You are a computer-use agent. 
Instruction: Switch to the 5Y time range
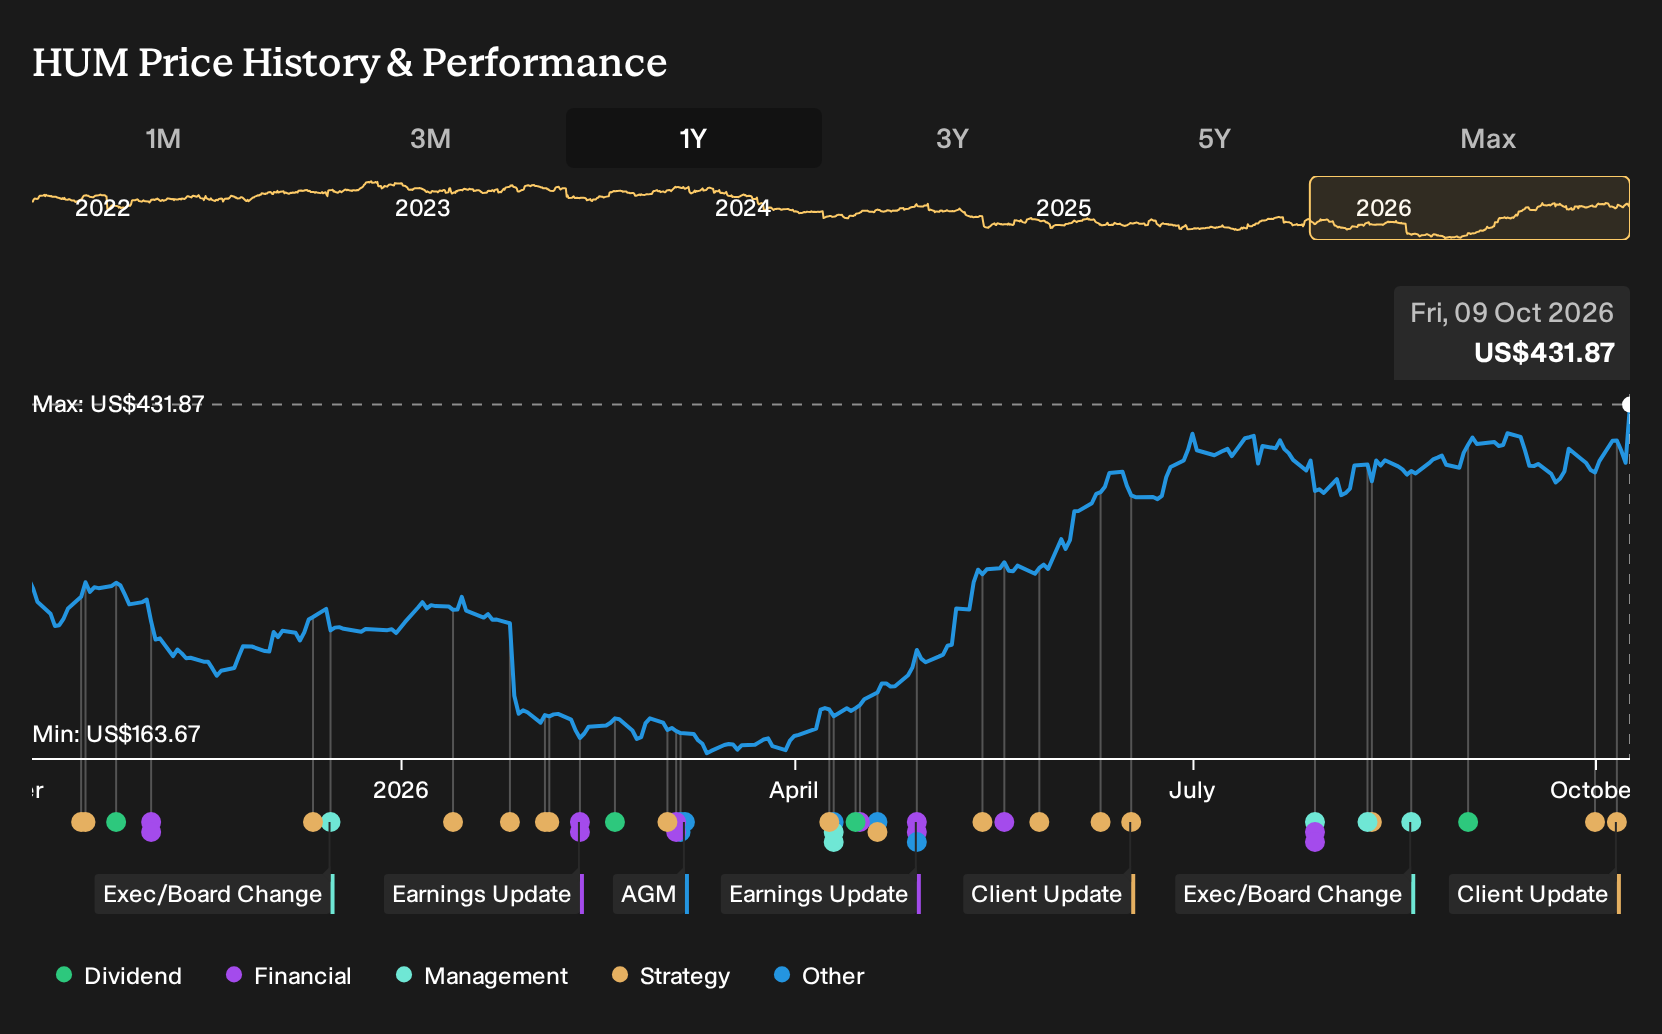tap(1214, 138)
